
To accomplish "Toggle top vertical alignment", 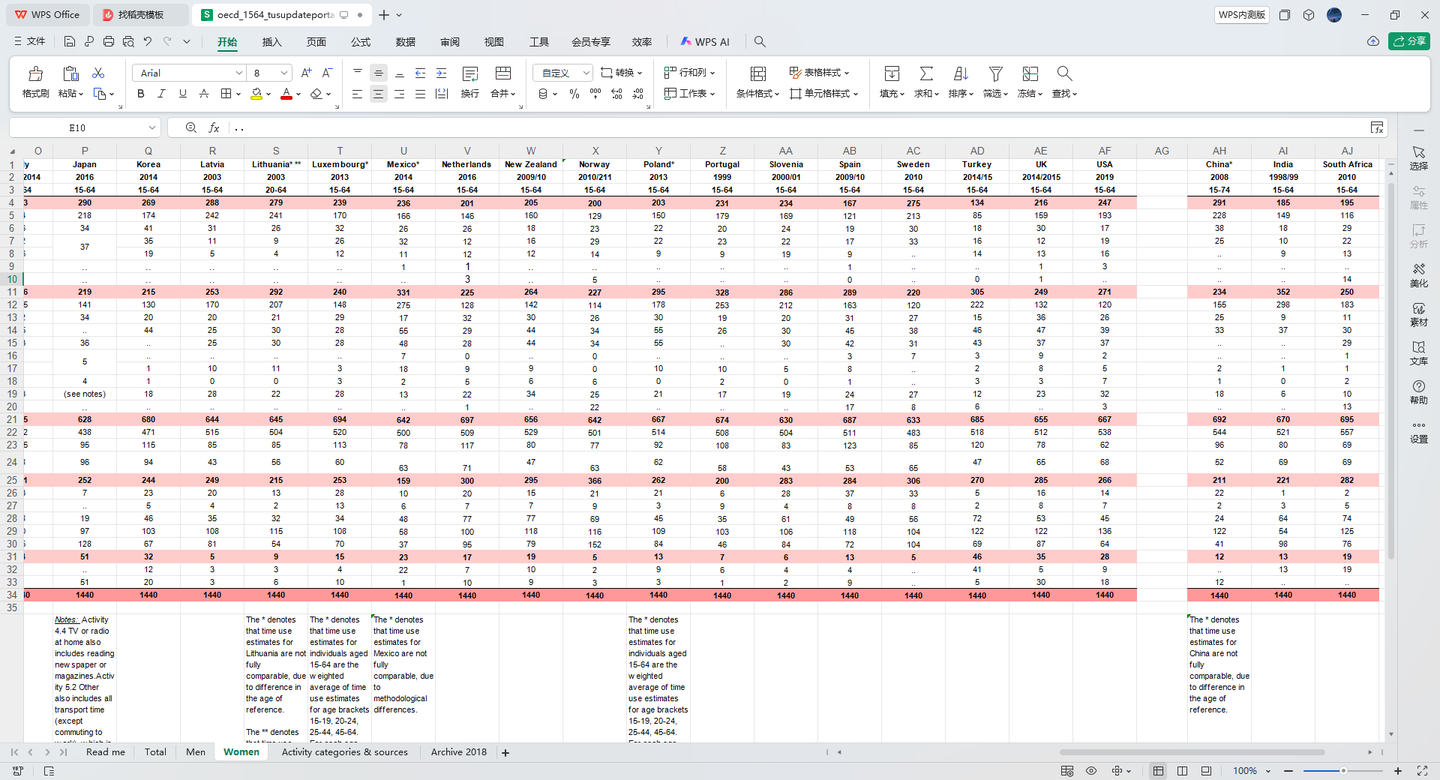I will 357,73.
